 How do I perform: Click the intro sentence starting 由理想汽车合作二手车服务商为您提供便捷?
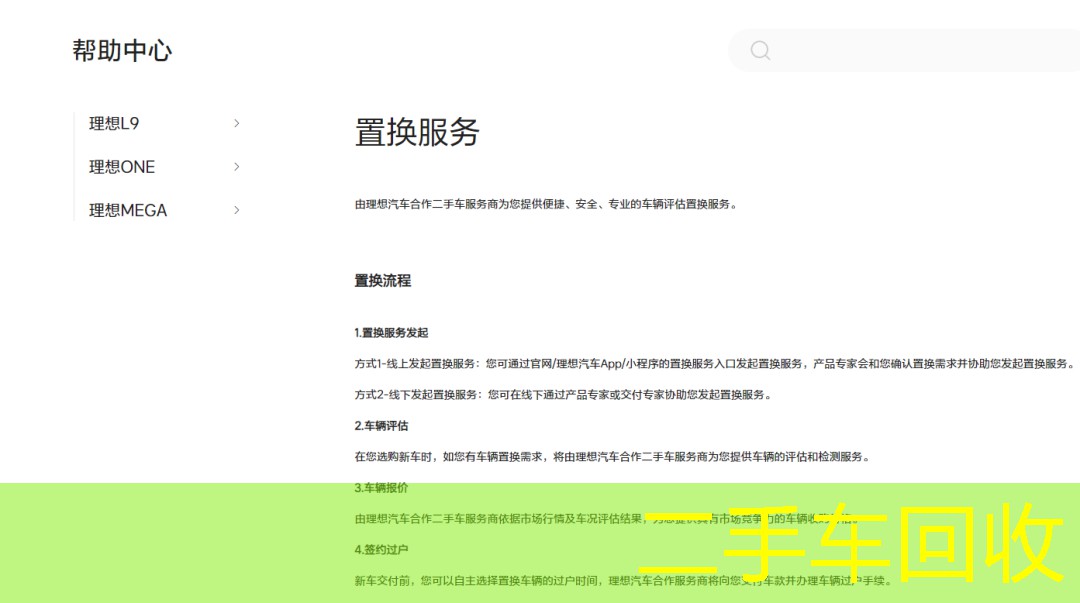[x=546, y=204]
